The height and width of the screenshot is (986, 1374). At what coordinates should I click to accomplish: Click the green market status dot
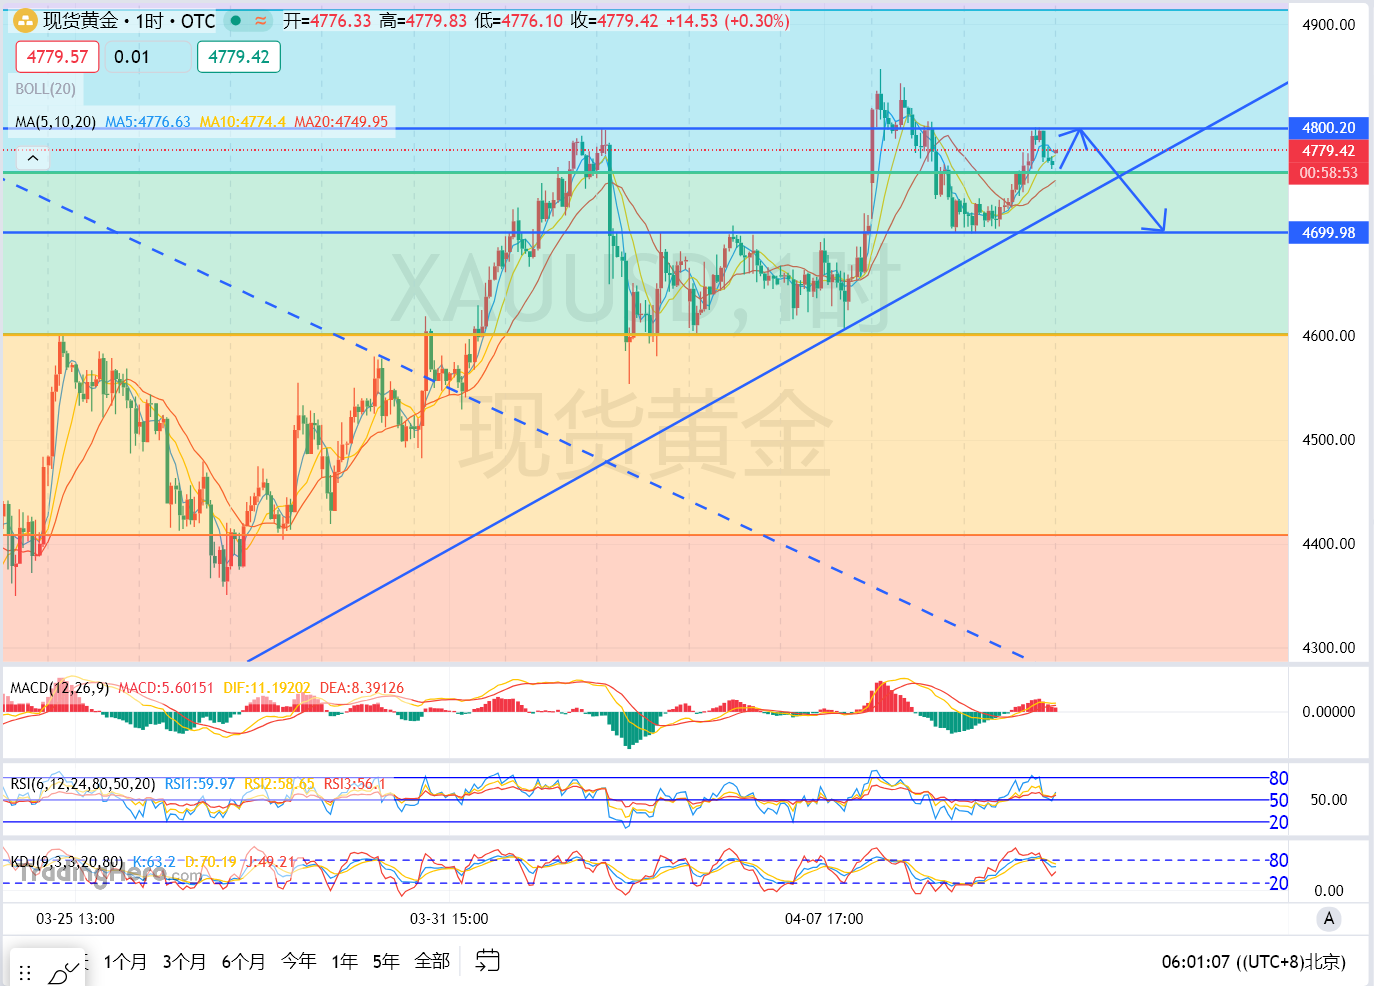(236, 21)
